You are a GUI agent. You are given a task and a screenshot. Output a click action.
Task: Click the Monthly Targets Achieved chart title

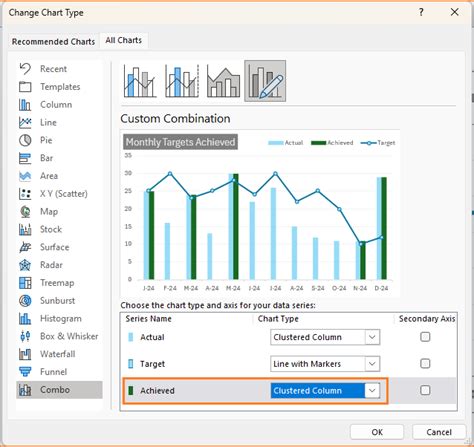pos(180,142)
